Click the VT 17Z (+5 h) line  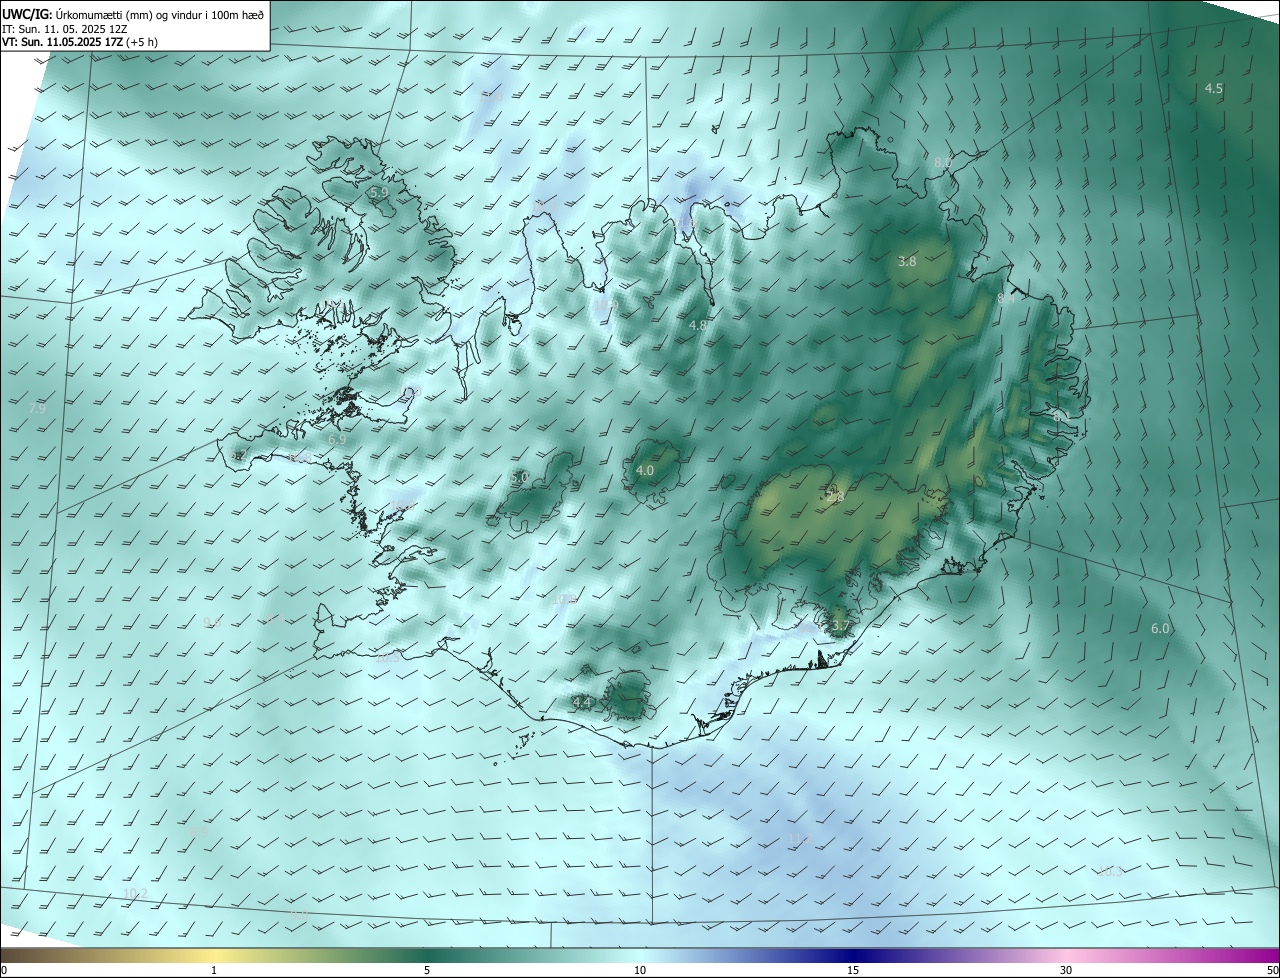click(80, 43)
